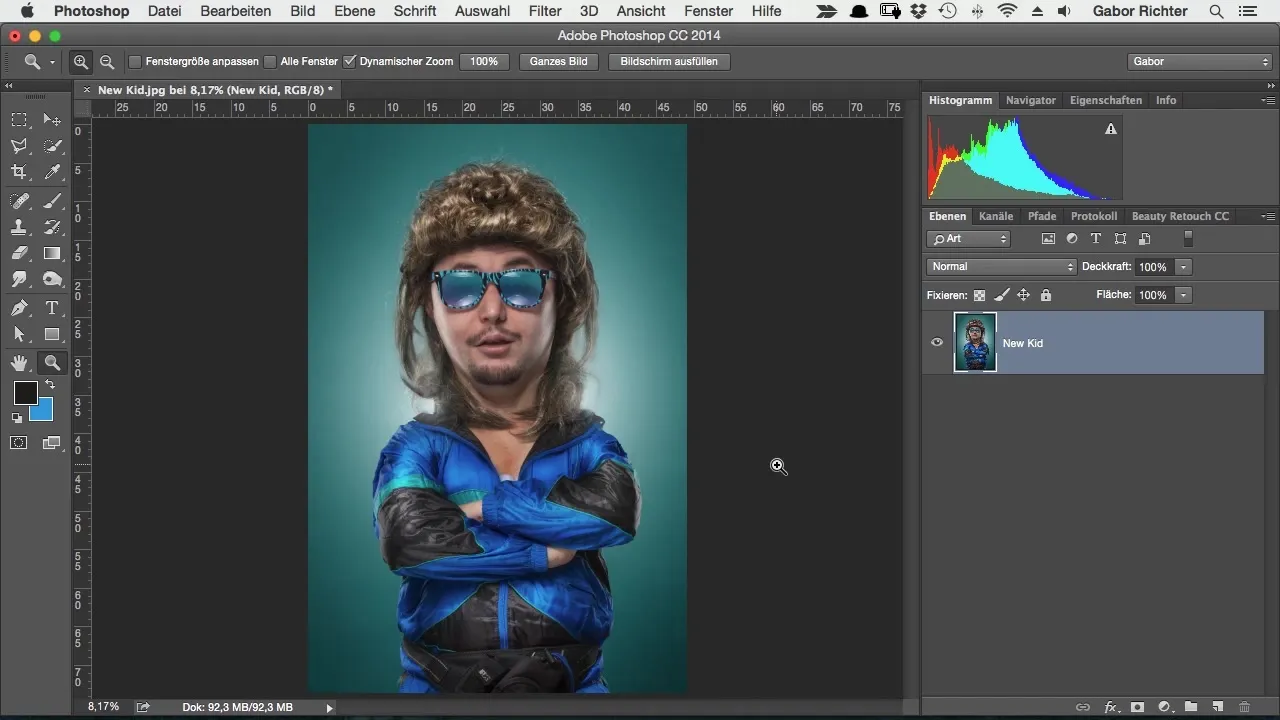This screenshot has width=1280, height=720.
Task: Select the Type tool
Action: [52, 308]
